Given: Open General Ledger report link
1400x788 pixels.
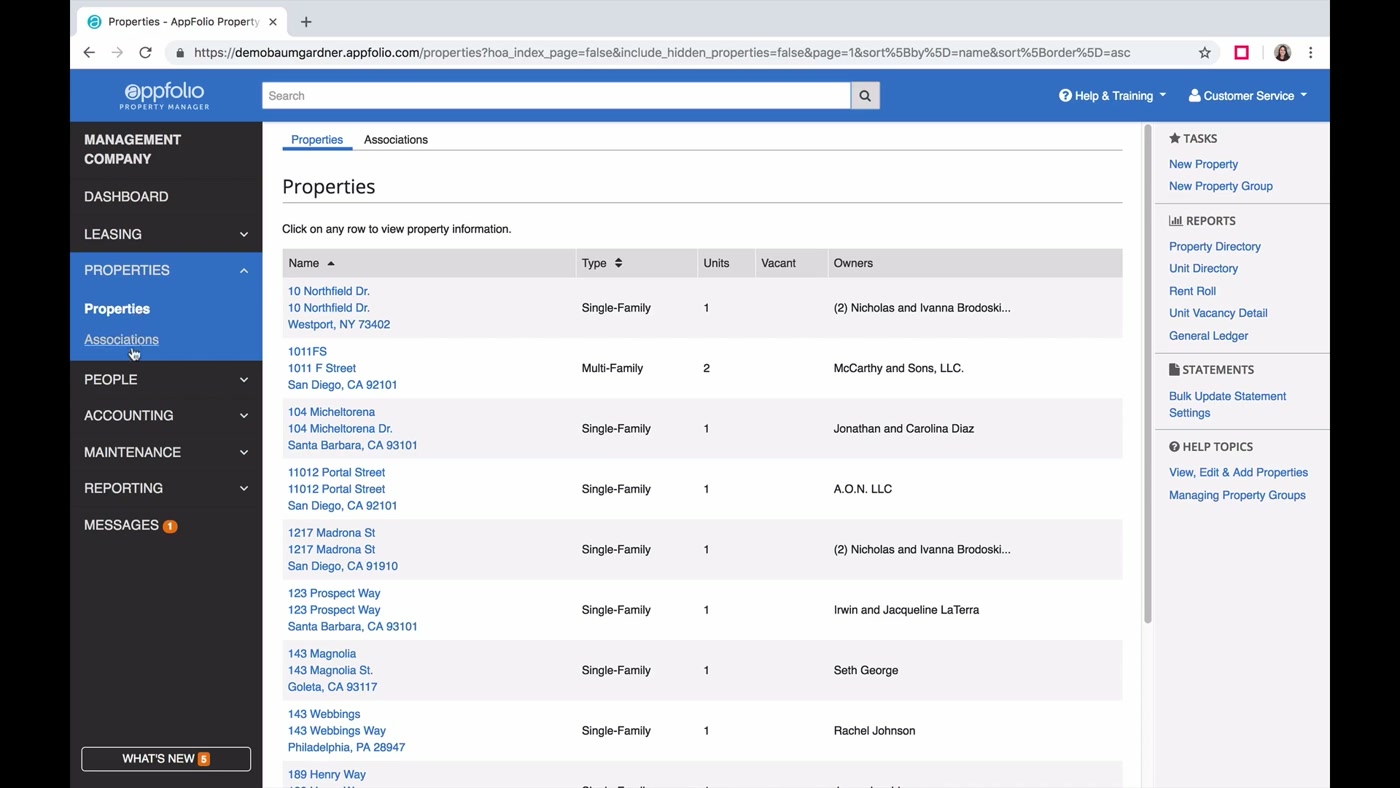Looking at the screenshot, I should 1208,336.
